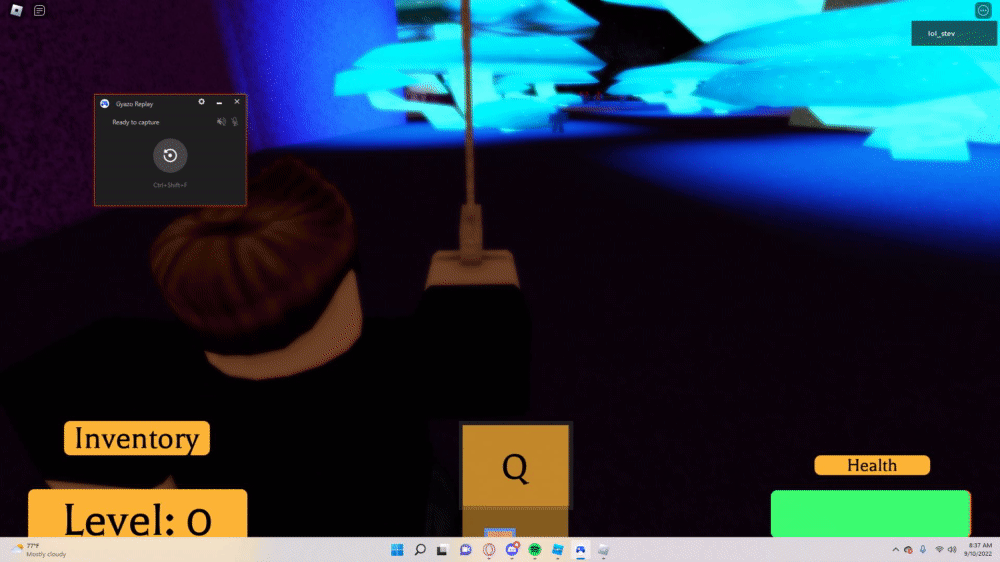Open Discord from the taskbar

tap(511, 550)
